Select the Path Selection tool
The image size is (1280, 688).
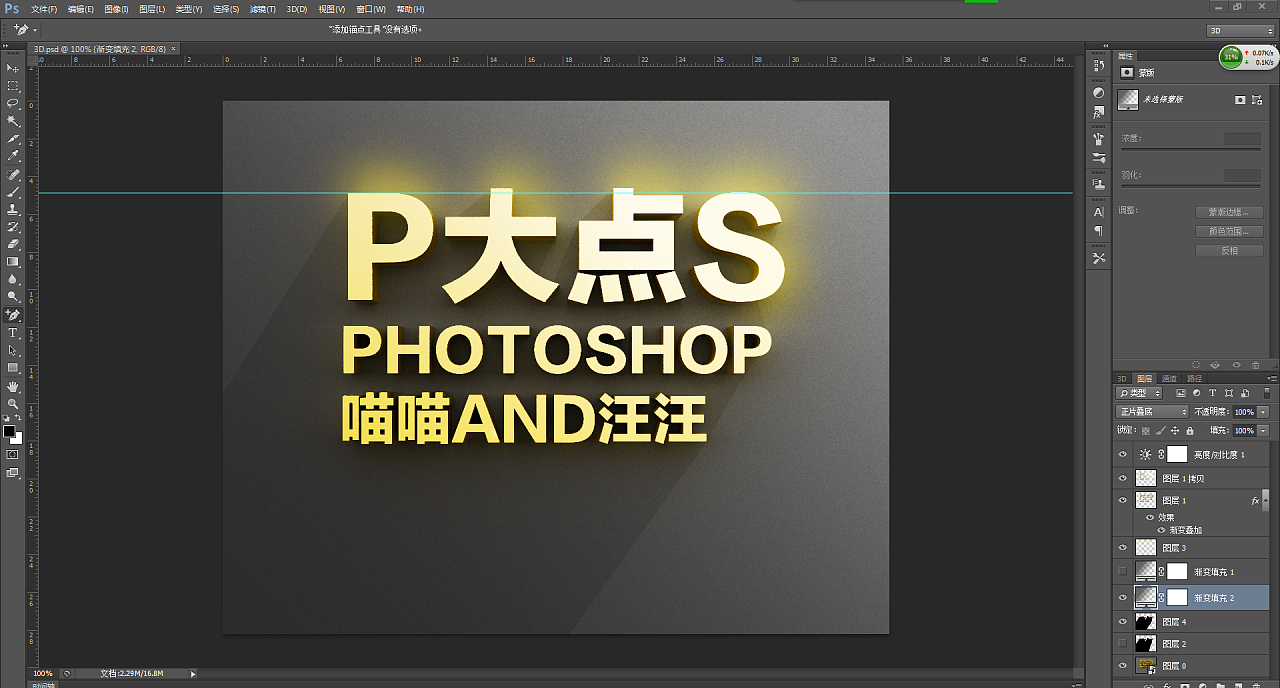13,350
